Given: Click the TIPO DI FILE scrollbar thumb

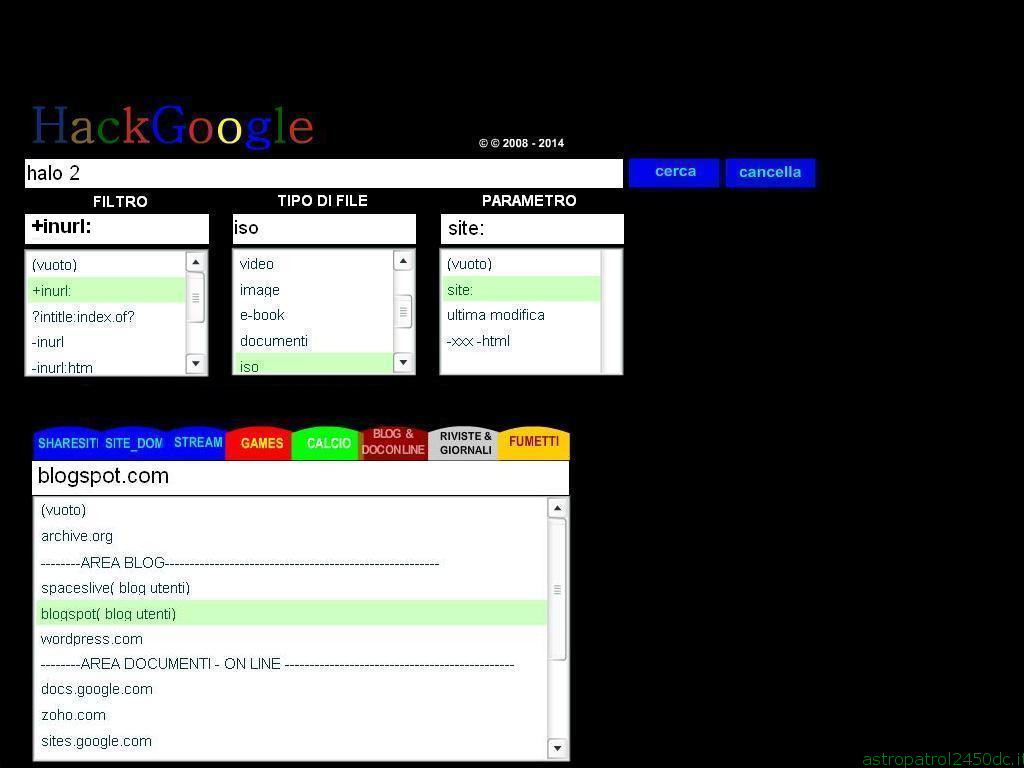Looking at the screenshot, I should point(404,312).
